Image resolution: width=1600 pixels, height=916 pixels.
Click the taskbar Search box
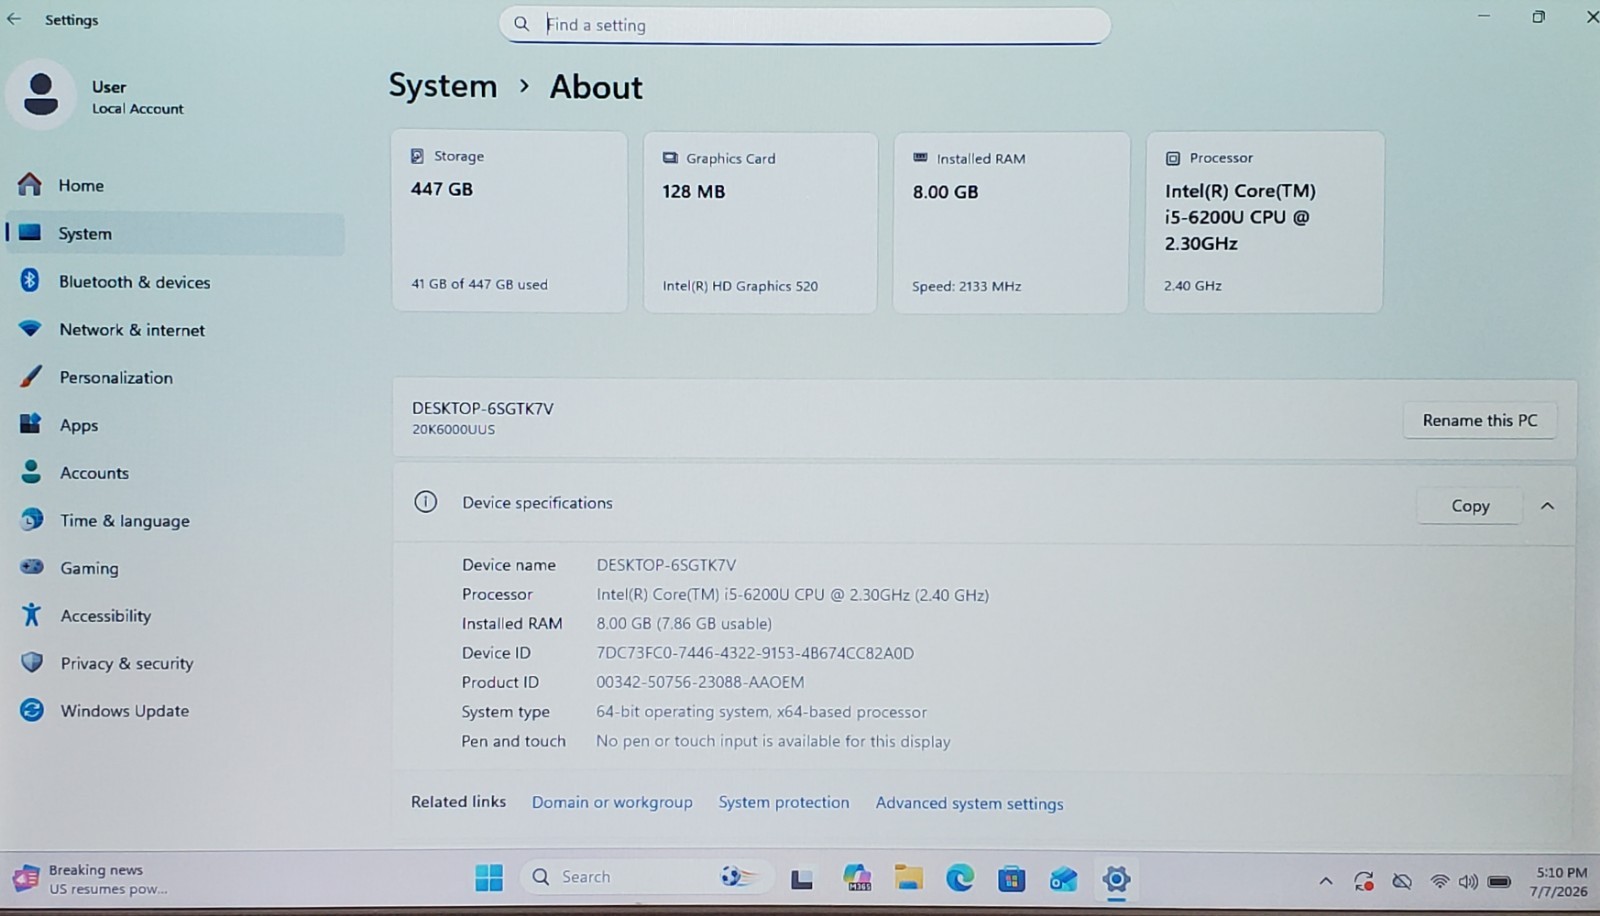click(x=645, y=877)
